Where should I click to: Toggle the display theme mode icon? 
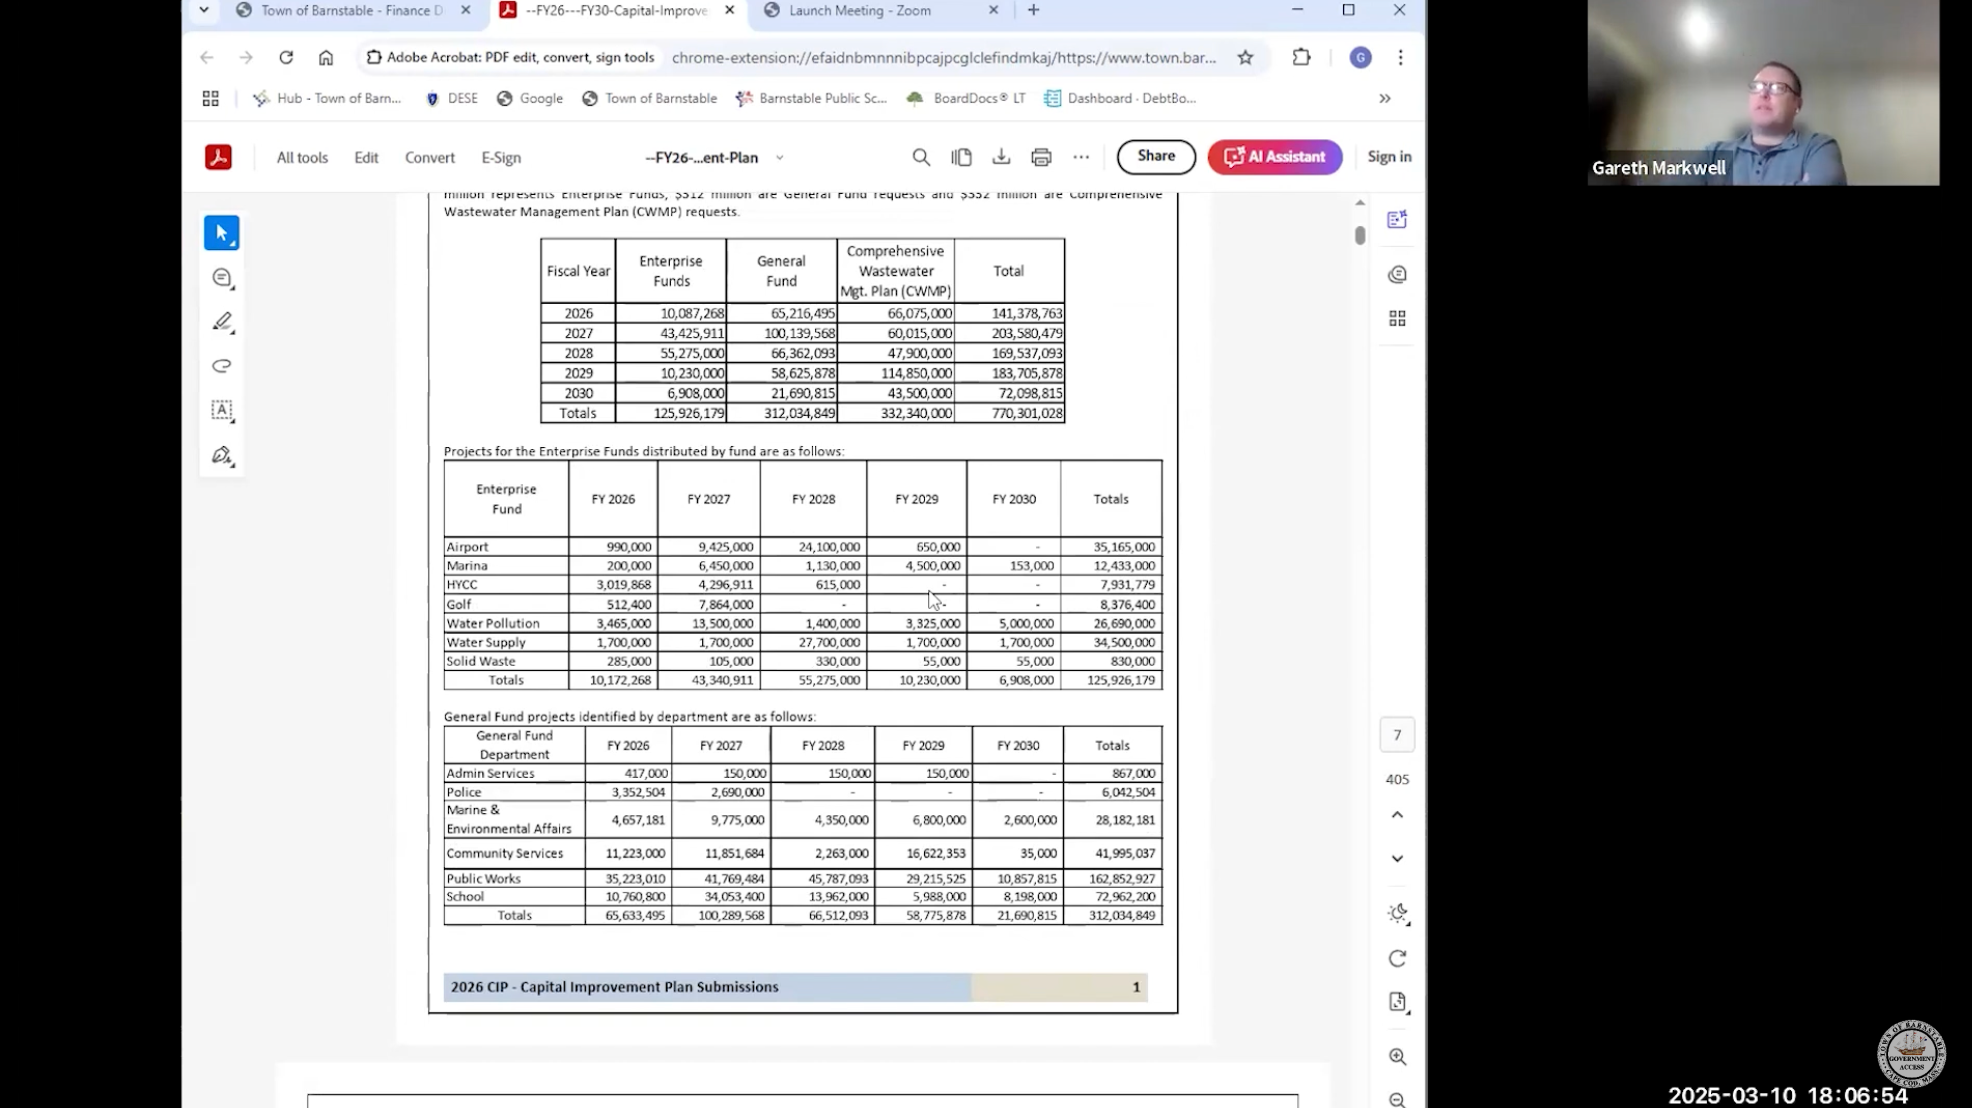pos(1397,913)
